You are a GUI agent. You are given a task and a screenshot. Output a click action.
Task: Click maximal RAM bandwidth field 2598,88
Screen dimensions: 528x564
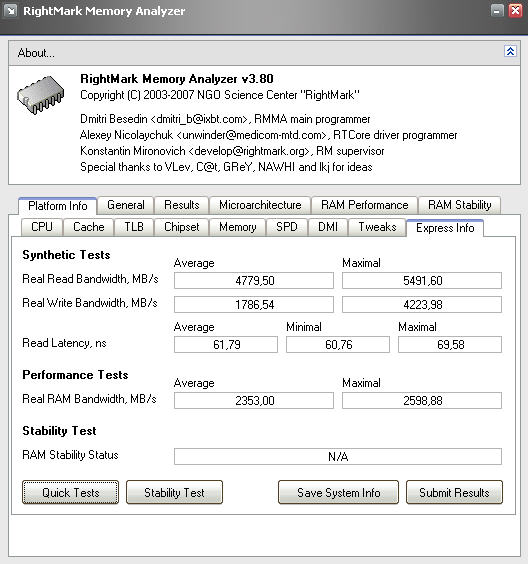(x=422, y=401)
